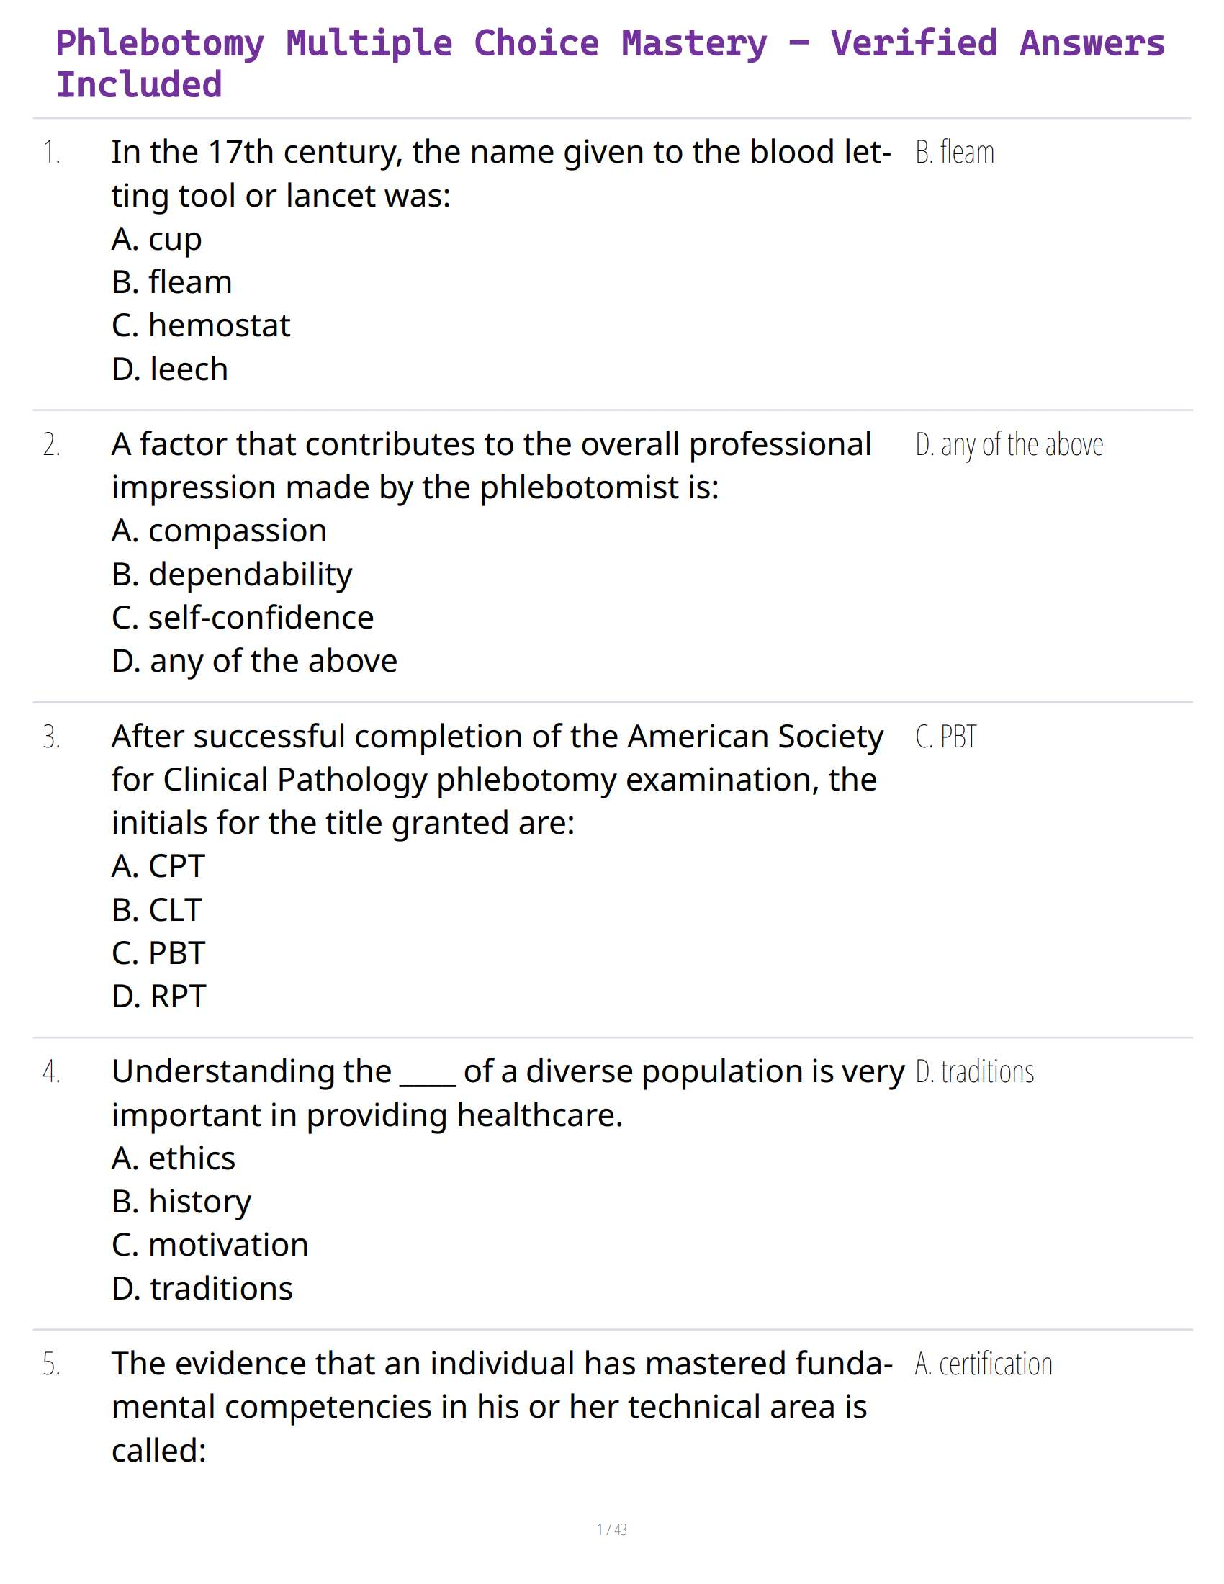Select option "A. CPT"
The height and width of the screenshot is (1584, 1224).
158,867
